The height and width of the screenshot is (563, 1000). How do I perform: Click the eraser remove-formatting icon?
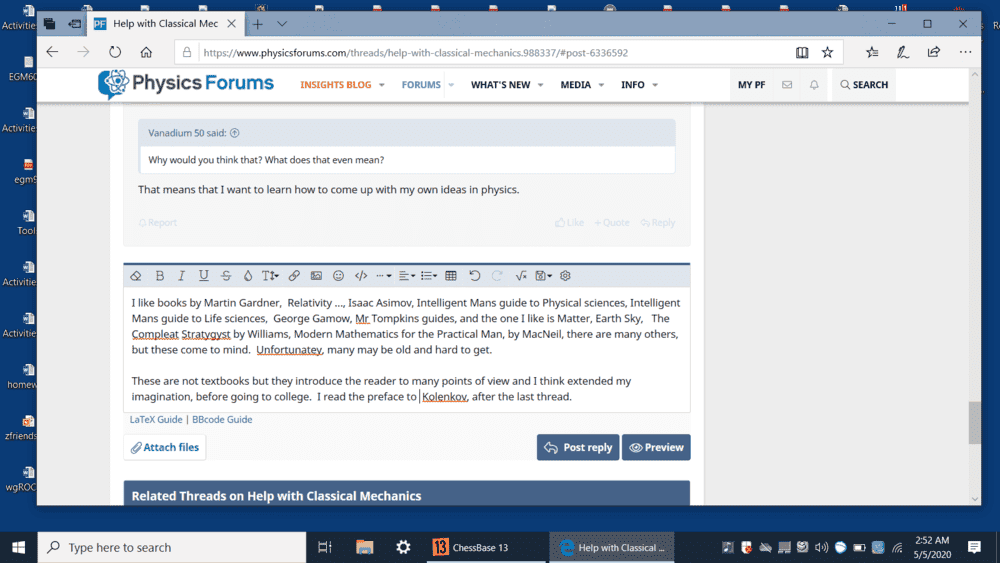(x=136, y=276)
